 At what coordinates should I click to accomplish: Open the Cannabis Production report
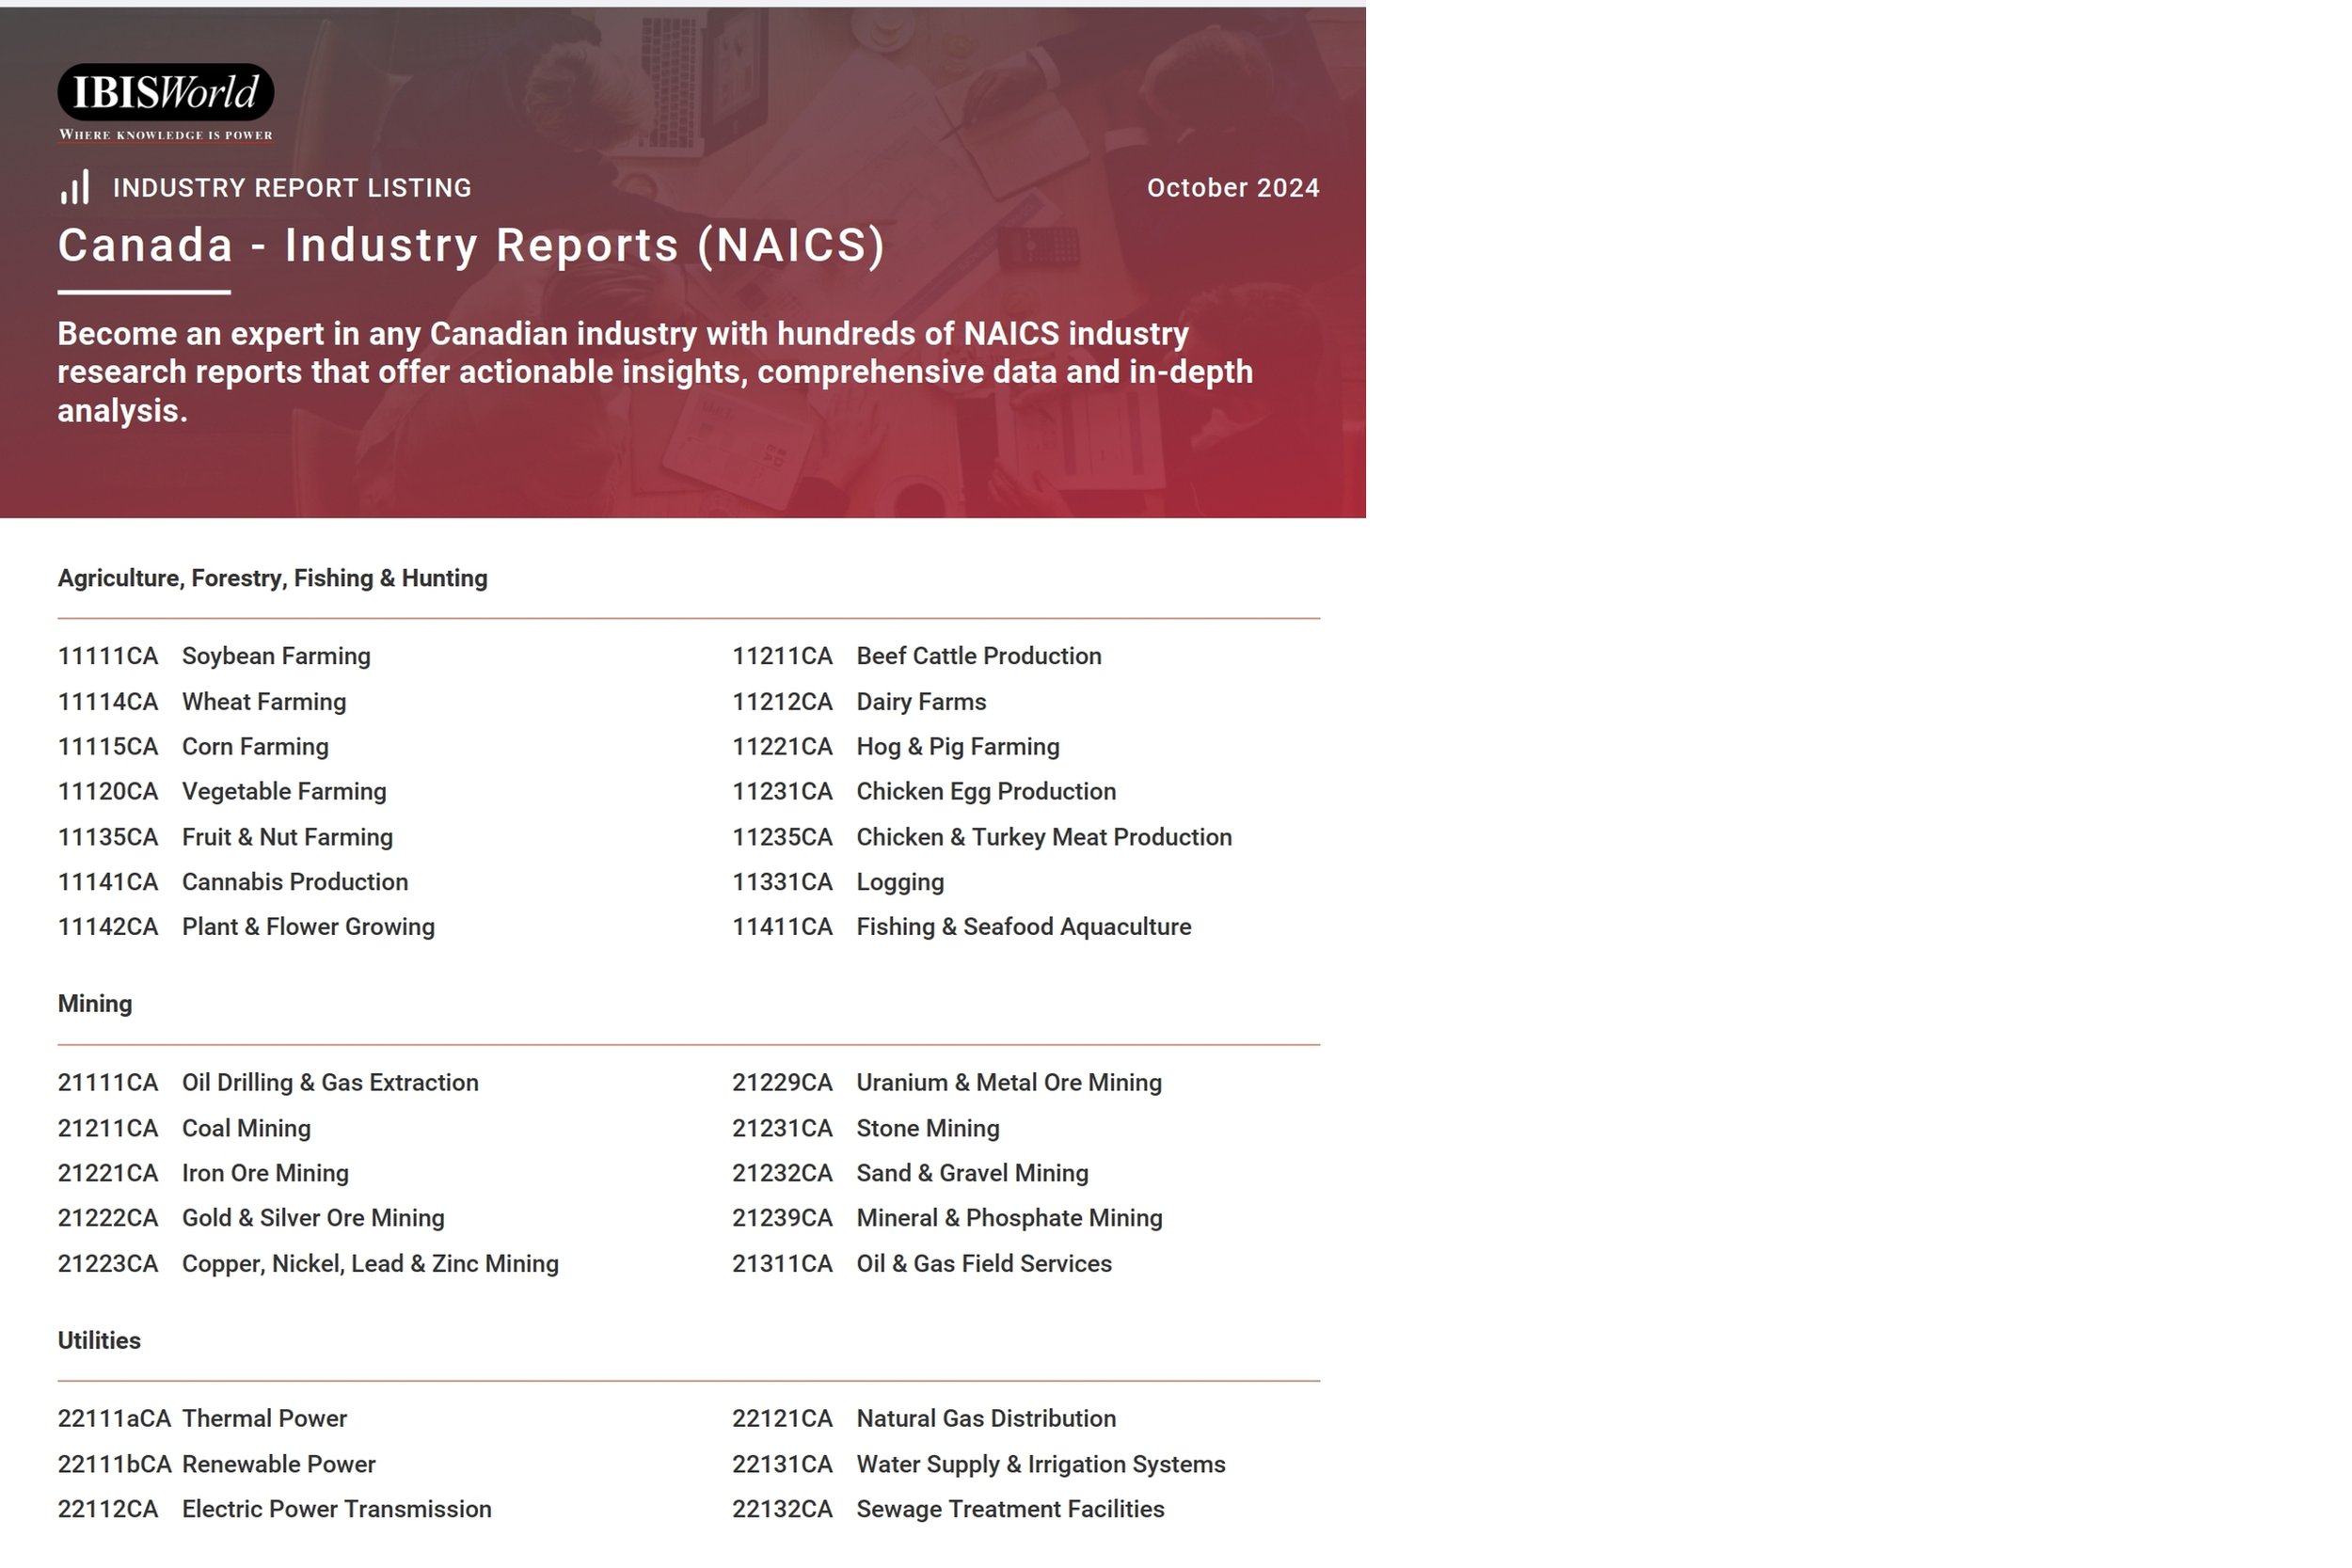pyautogui.click(x=295, y=882)
